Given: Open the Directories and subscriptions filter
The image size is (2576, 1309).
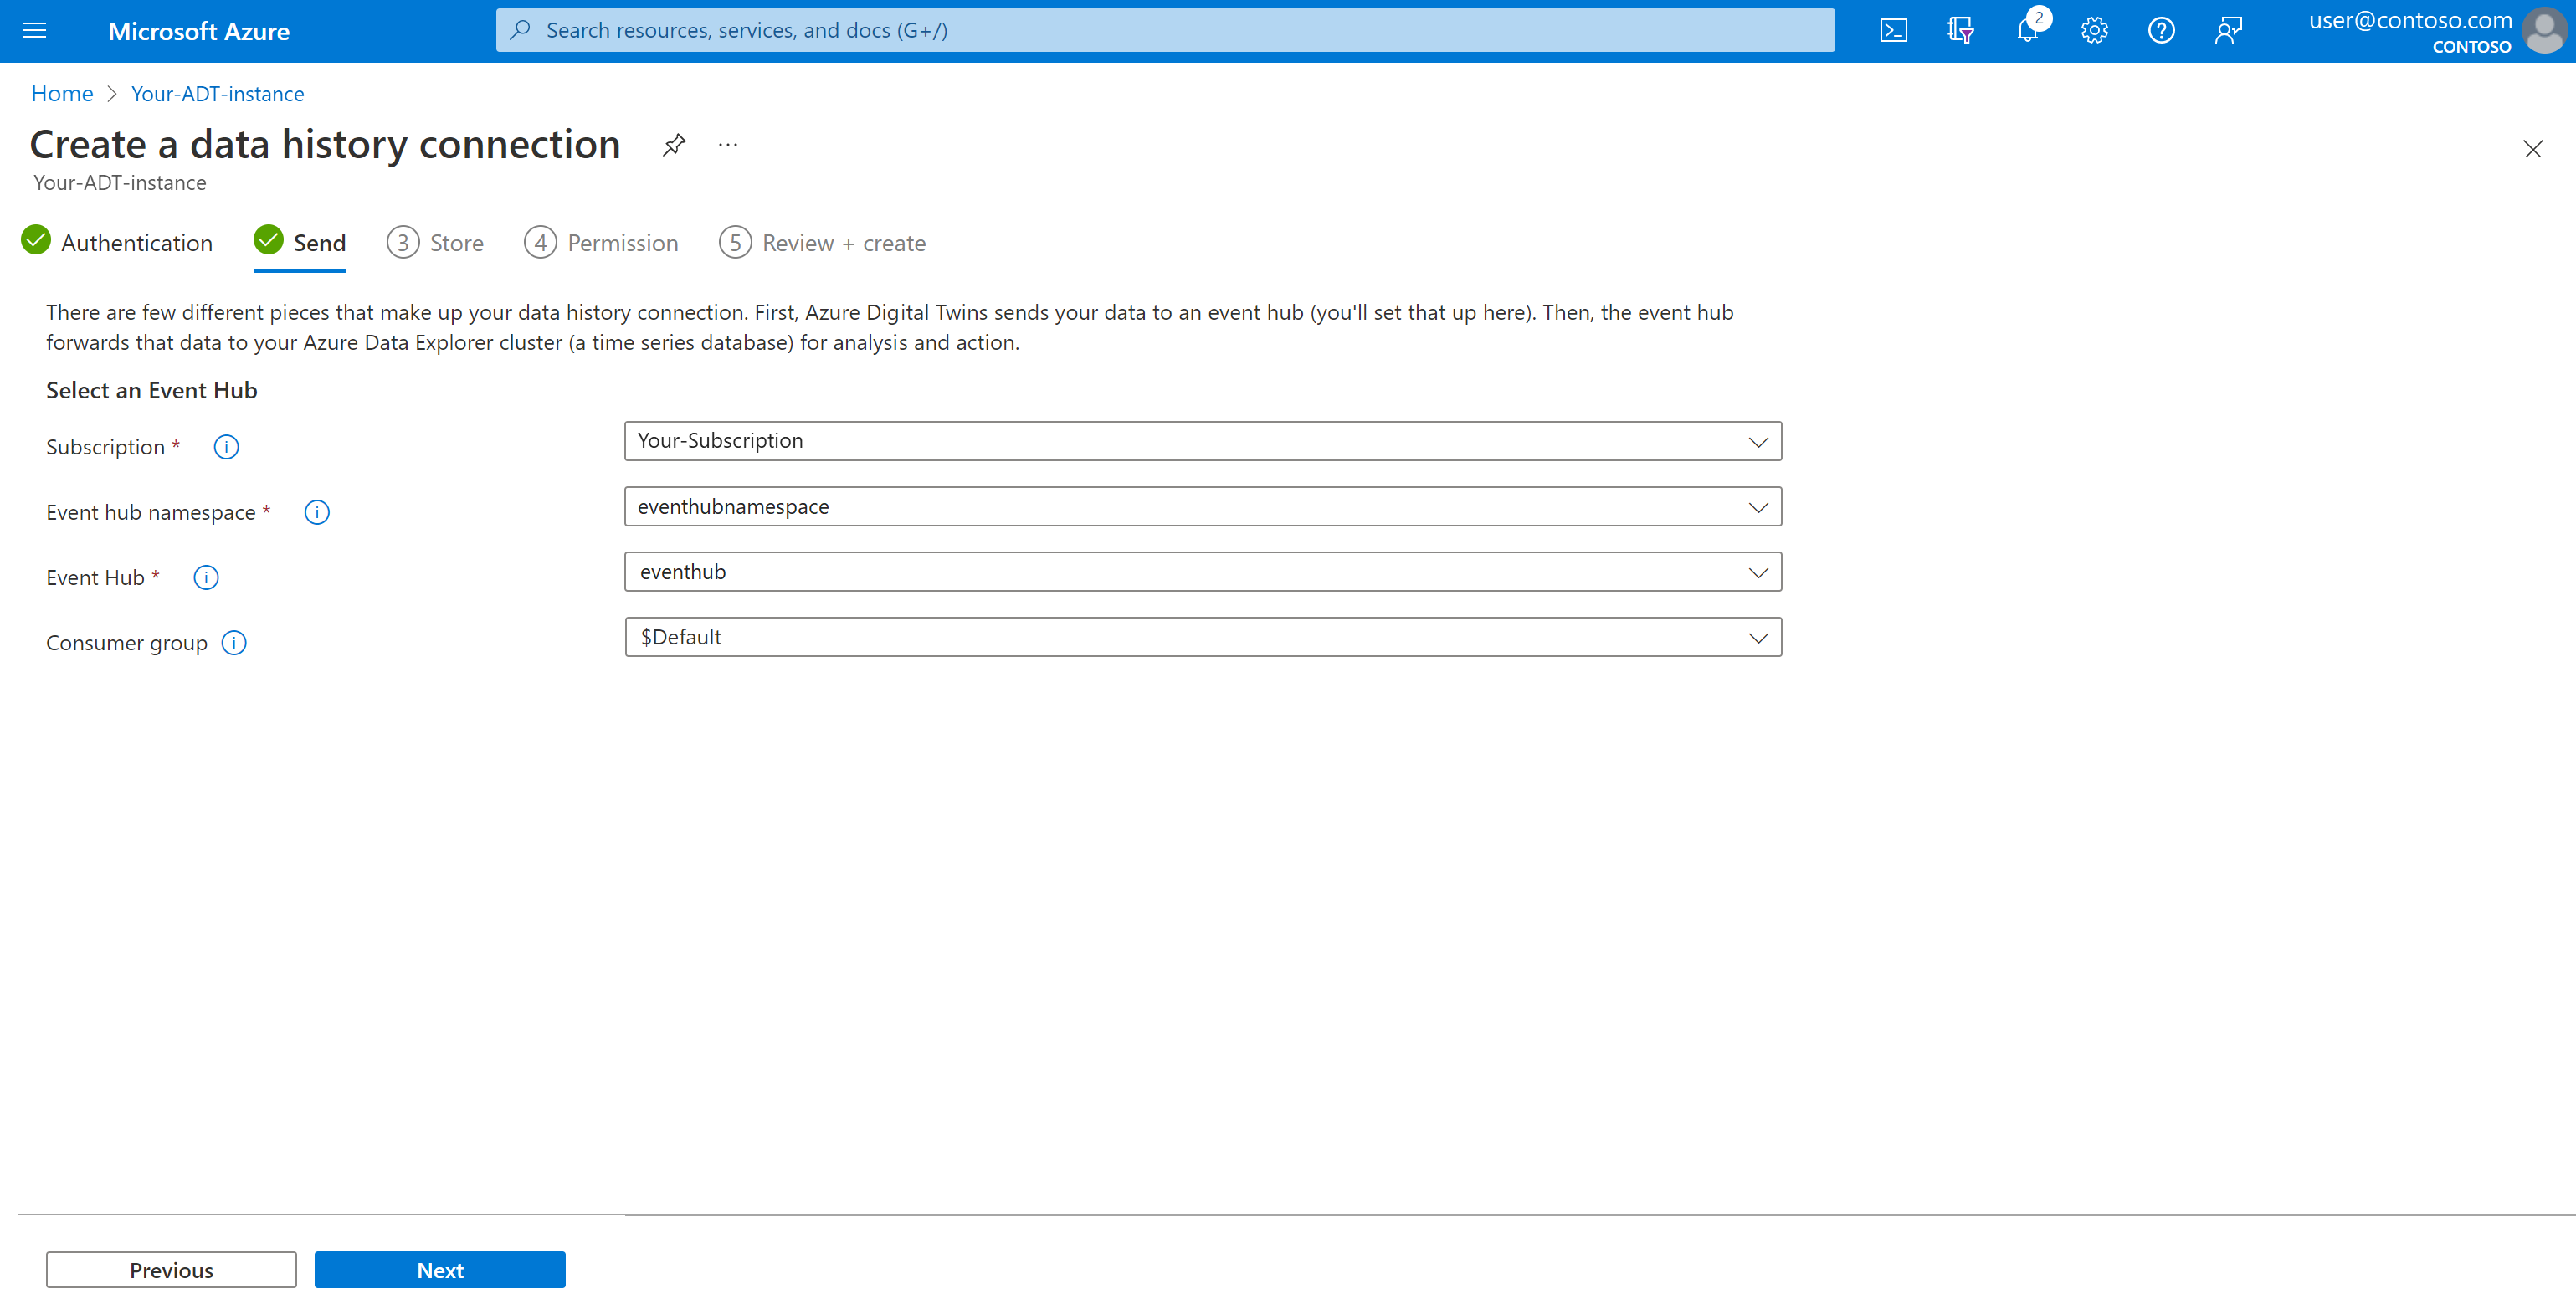Looking at the screenshot, I should tap(1960, 31).
